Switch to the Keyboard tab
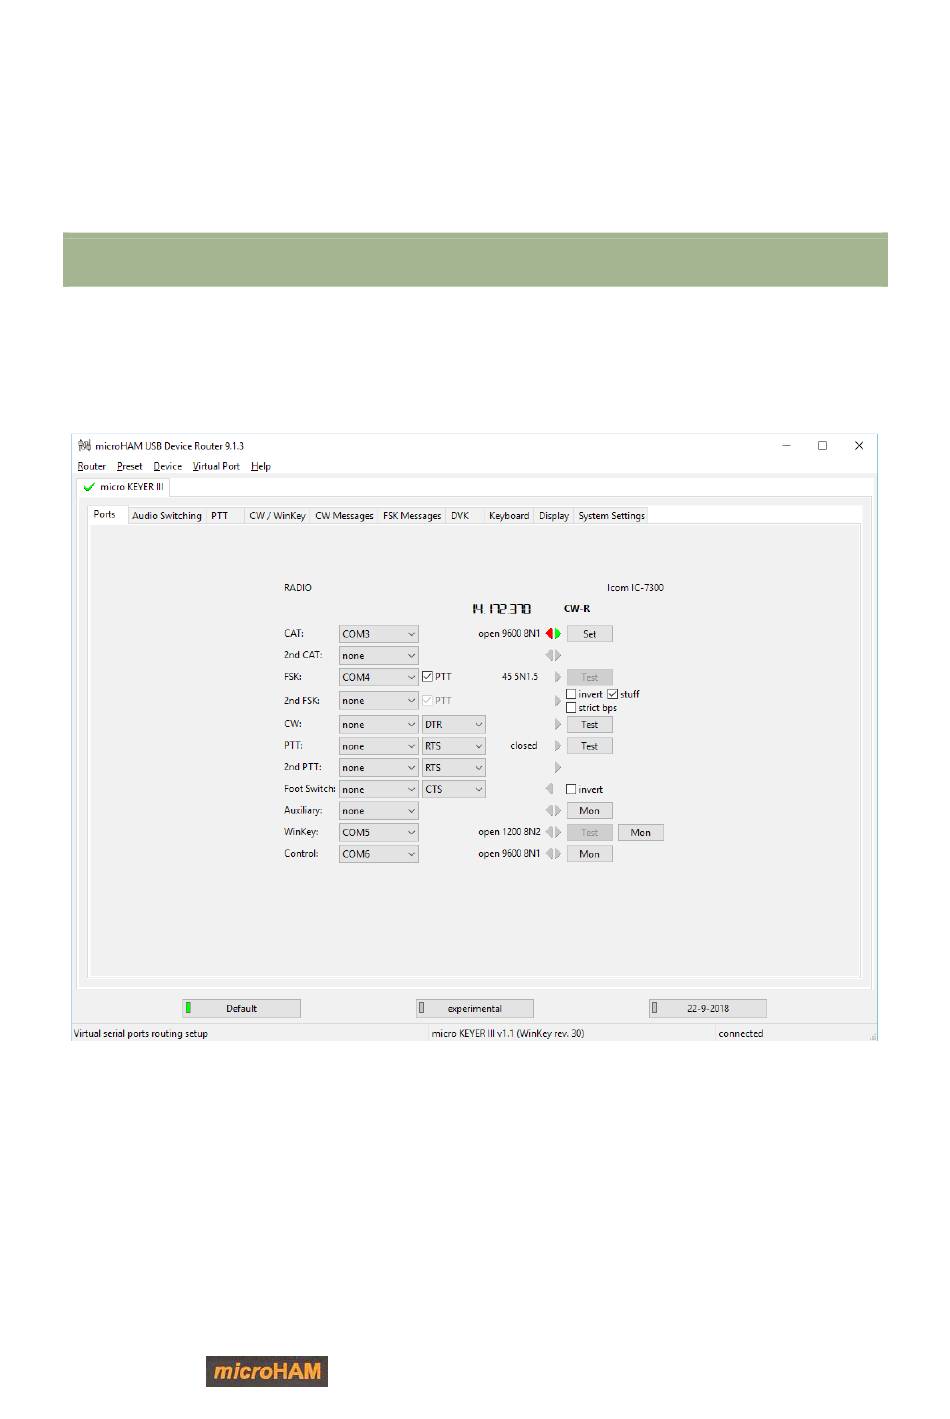The height and width of the screenshot is (1419, 950). tap(509, 516)
